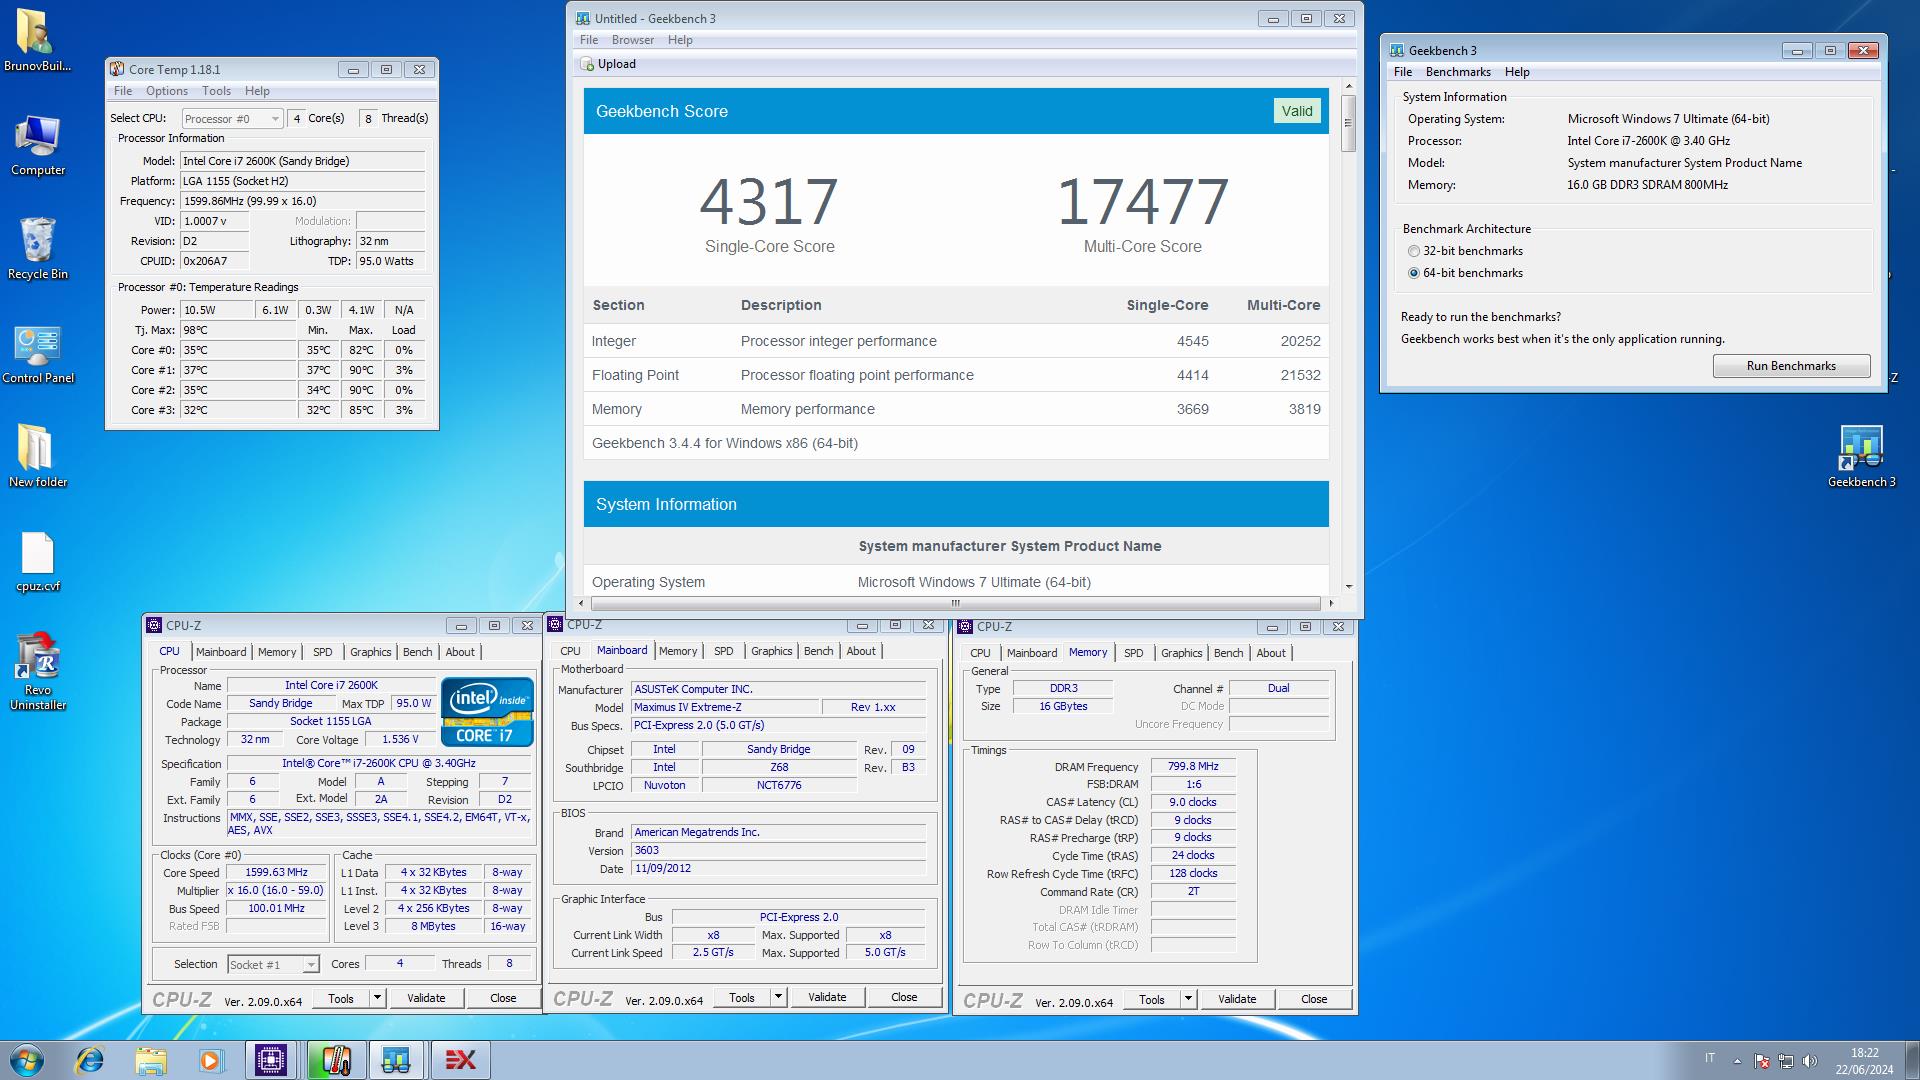Open Browser menu in Geekbench results window
The width and height of the screenshot is (1920, 1080).
pyautogui.click(x=632, y=40)
